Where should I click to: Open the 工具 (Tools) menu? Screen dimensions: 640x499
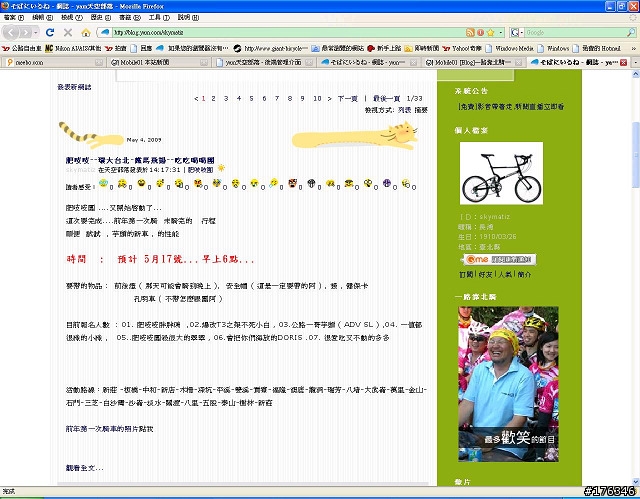pos(159,18)
